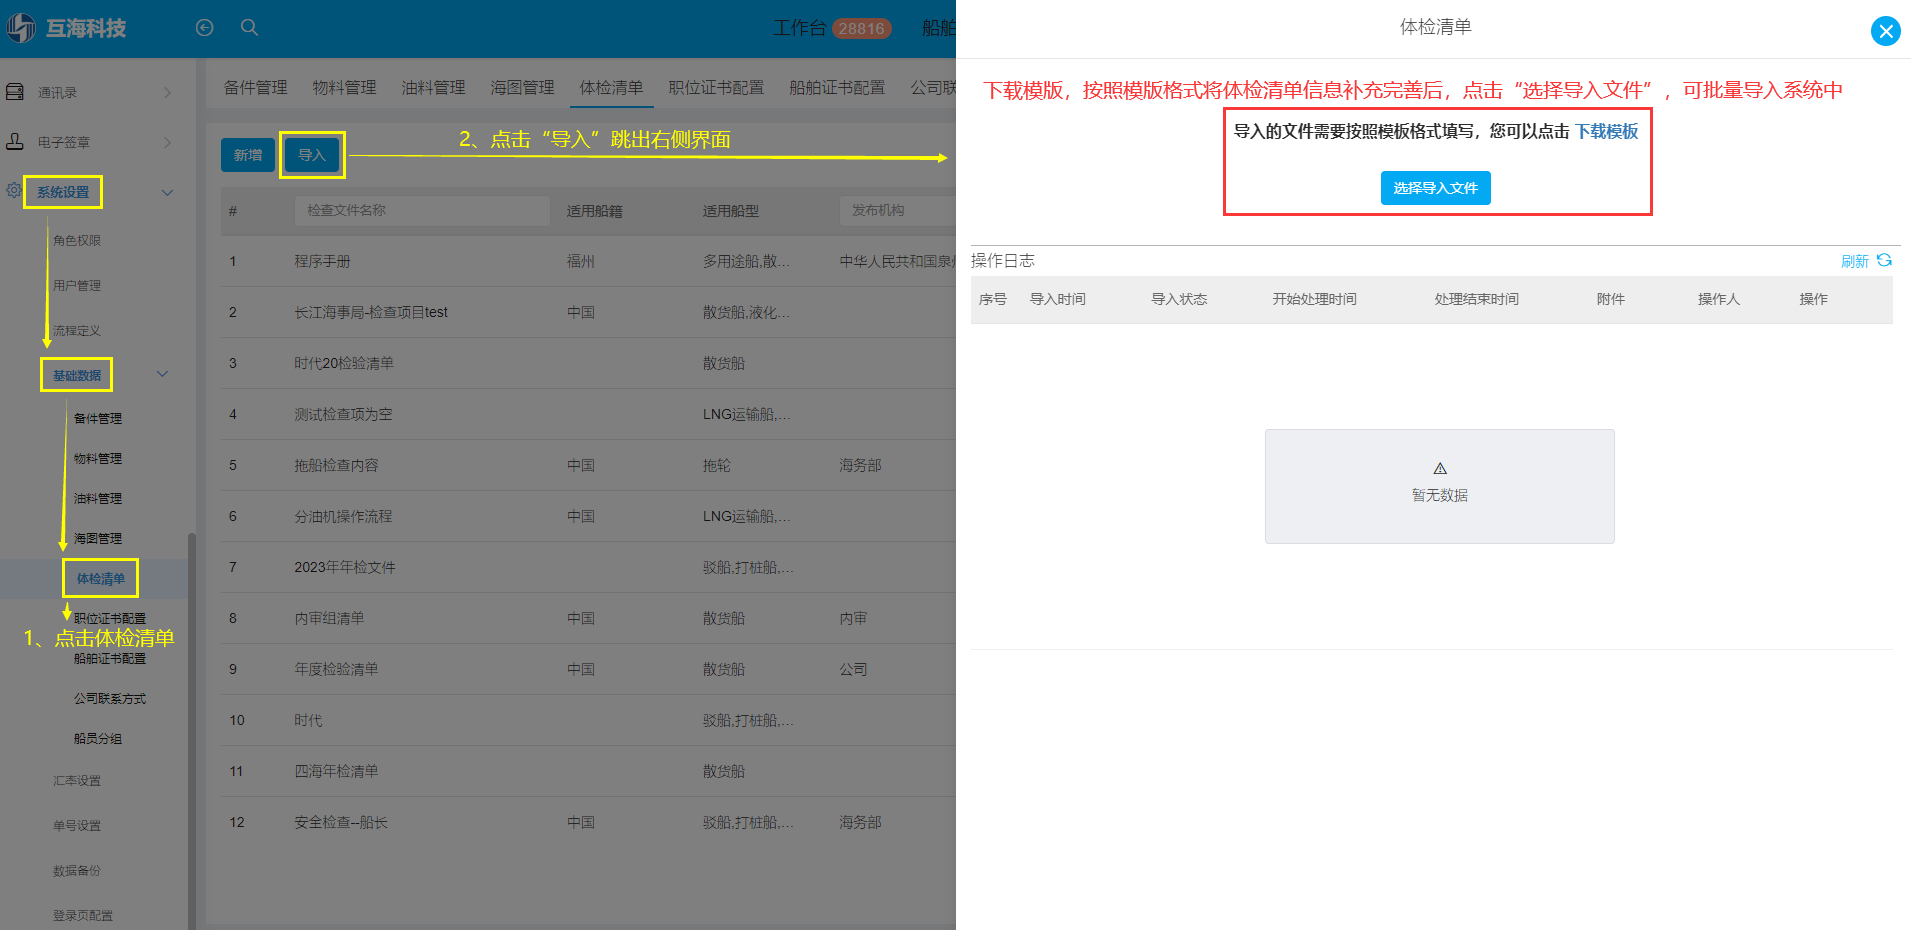Click 年度检验清单 row name

(336, 669)
